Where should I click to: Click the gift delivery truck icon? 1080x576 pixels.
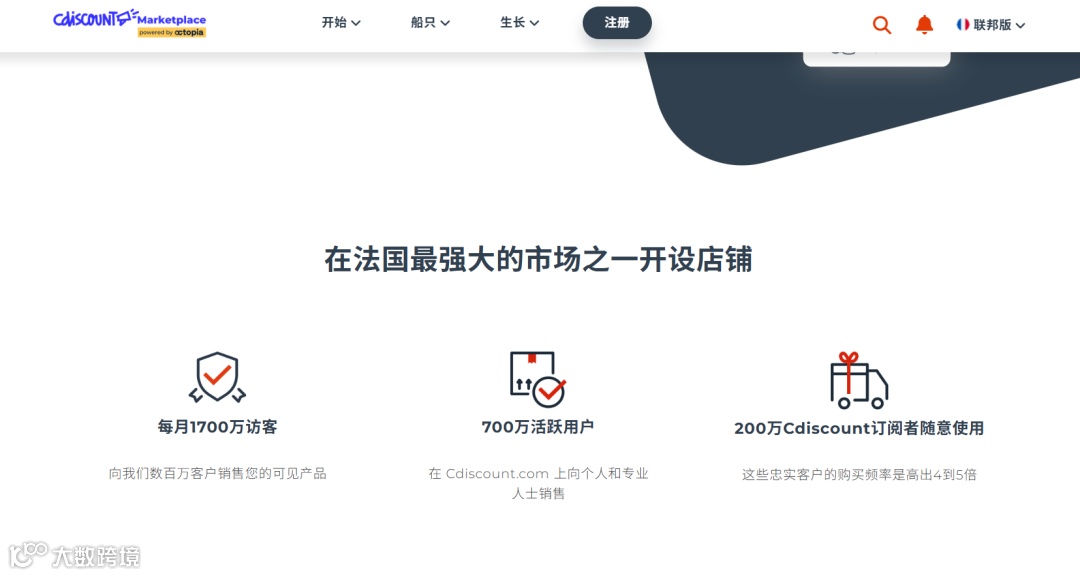[x=859, y=380]
